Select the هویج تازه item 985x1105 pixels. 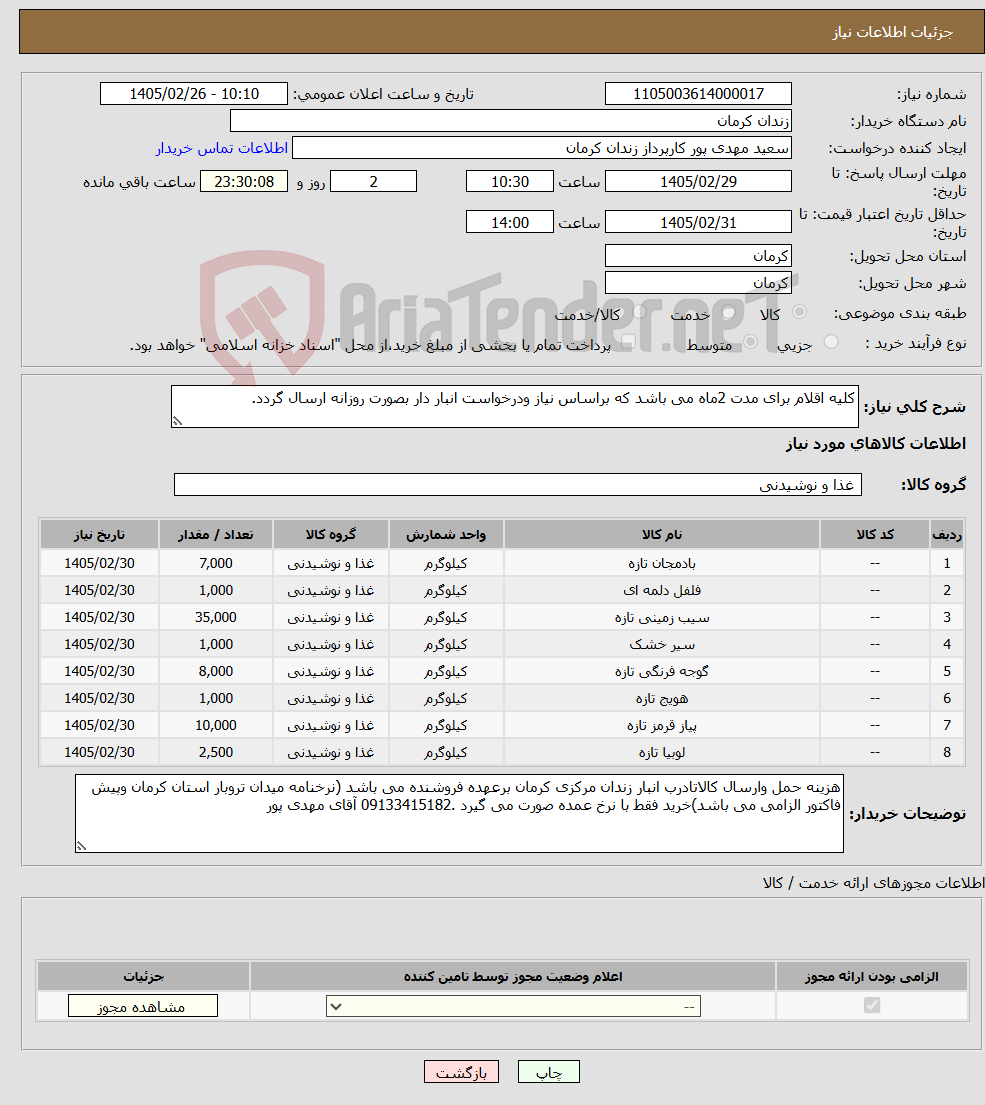point(662,698)
